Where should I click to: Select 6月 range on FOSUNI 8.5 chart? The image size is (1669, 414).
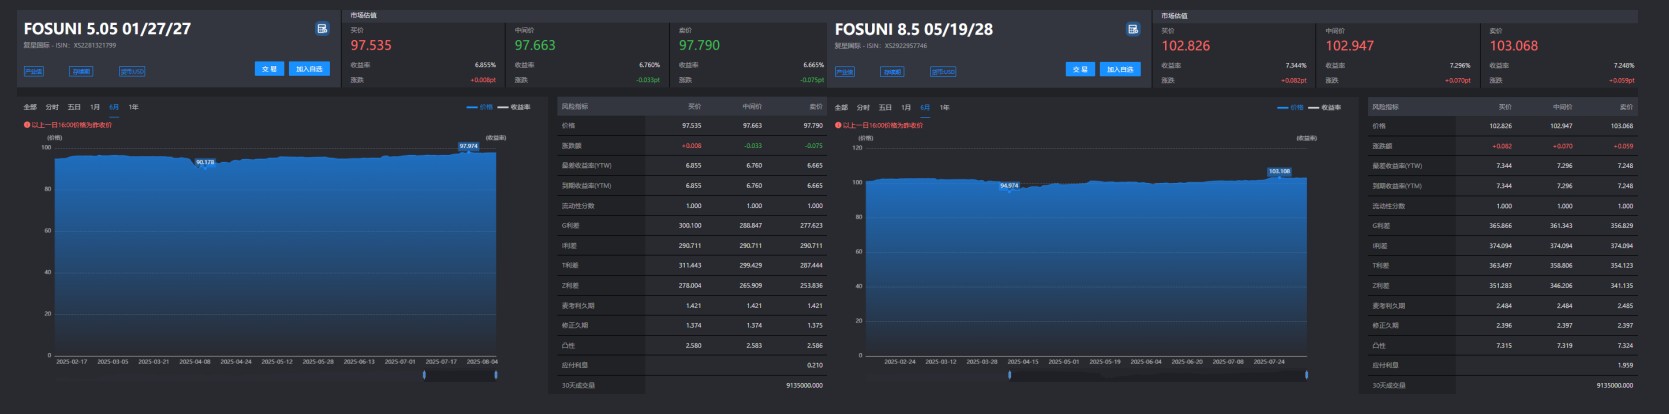[x=925, y=107]
